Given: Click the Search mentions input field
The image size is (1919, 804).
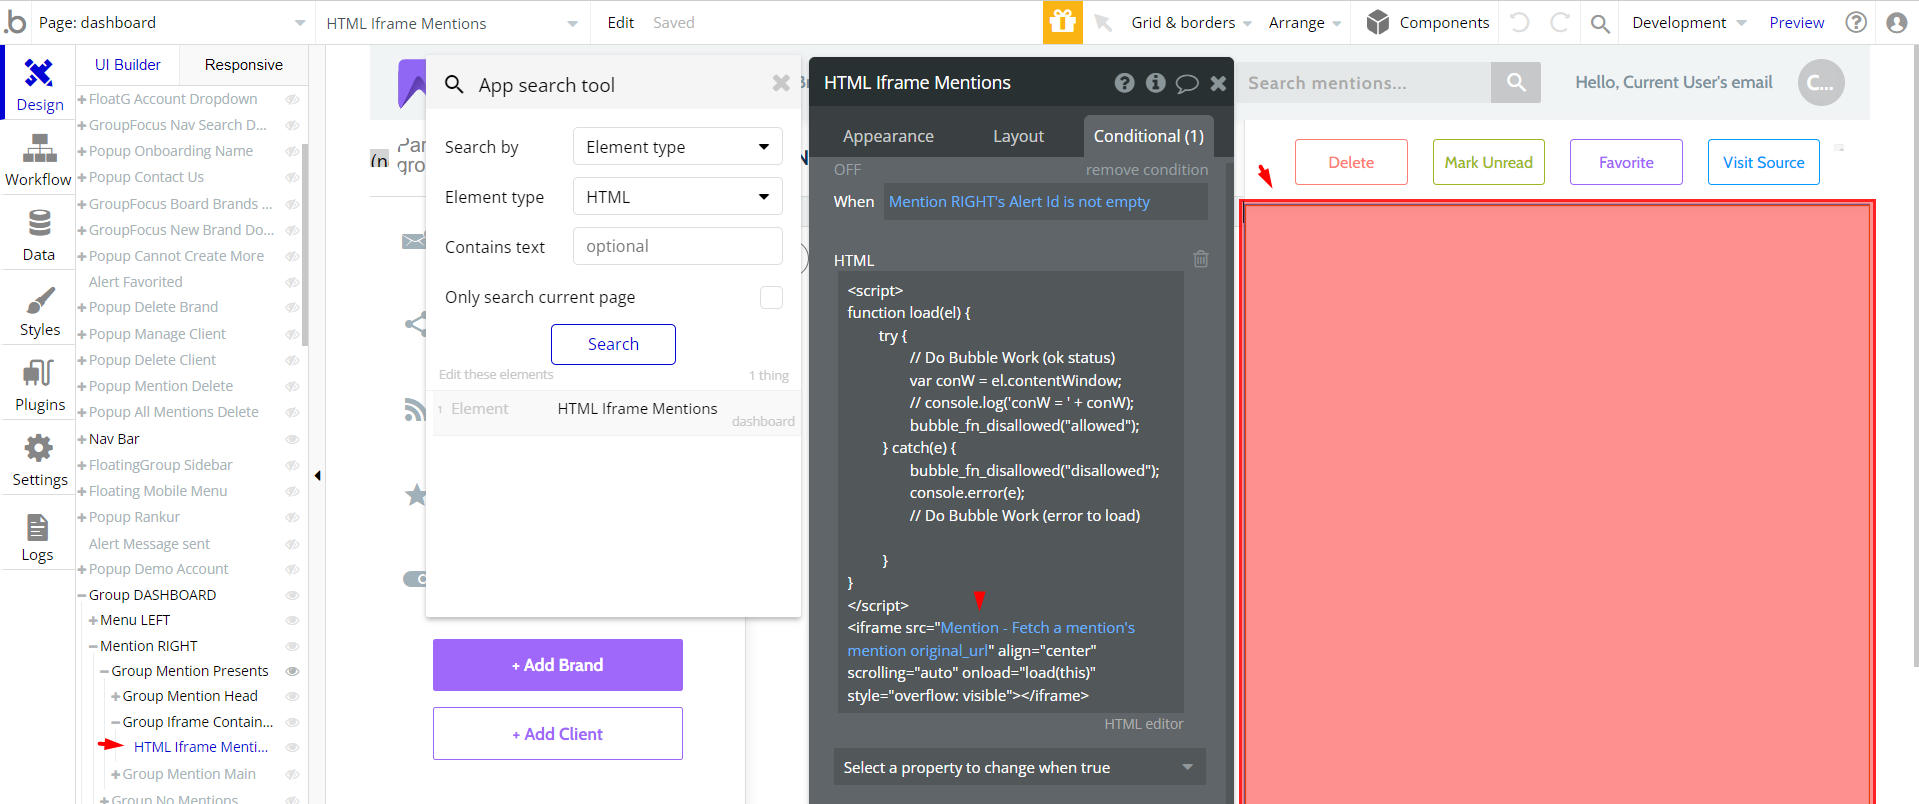Looking at the screenshot, I should [1366, 82].
